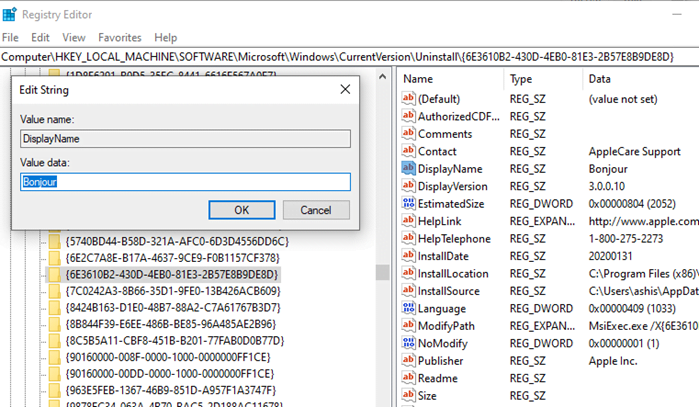The image size is (699, 407).
Task: Select the InstallLocation string icon
Action: [408, 273]
